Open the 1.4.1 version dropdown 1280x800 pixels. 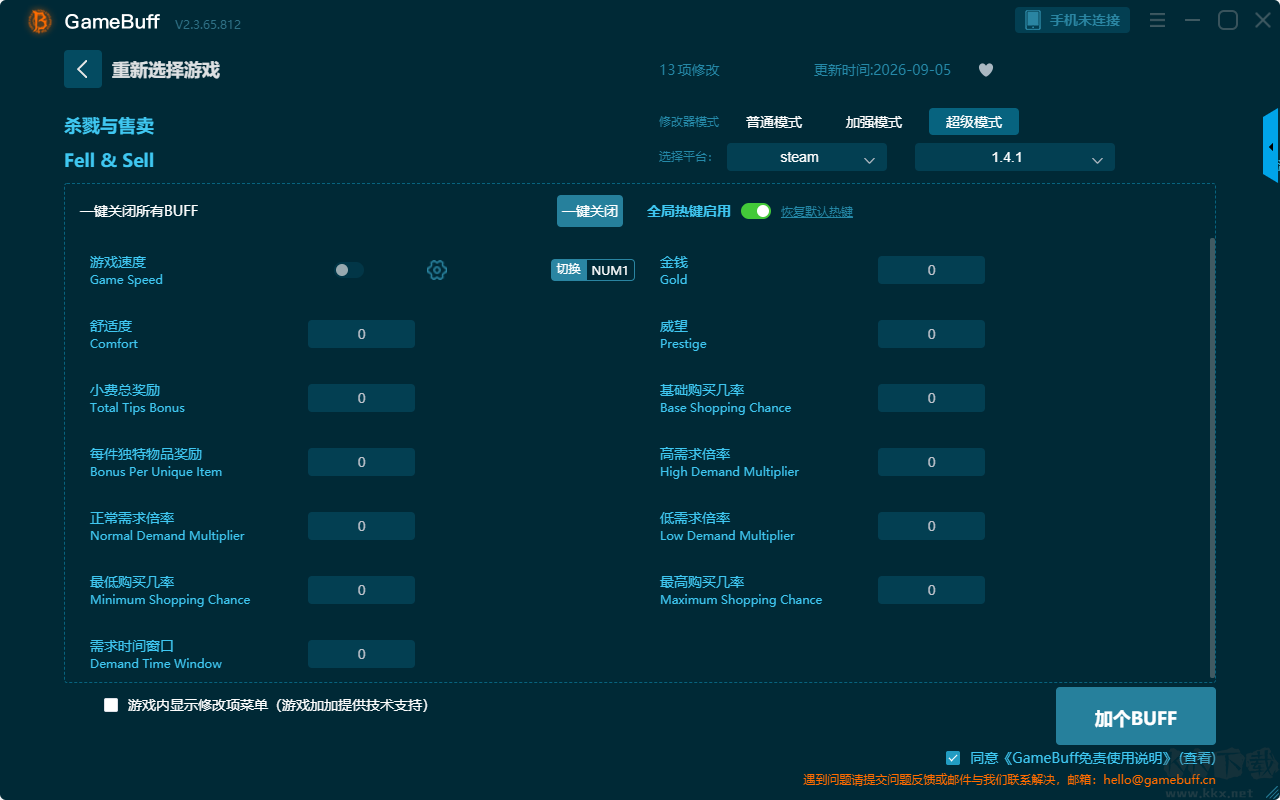[x=1015, y=157]
